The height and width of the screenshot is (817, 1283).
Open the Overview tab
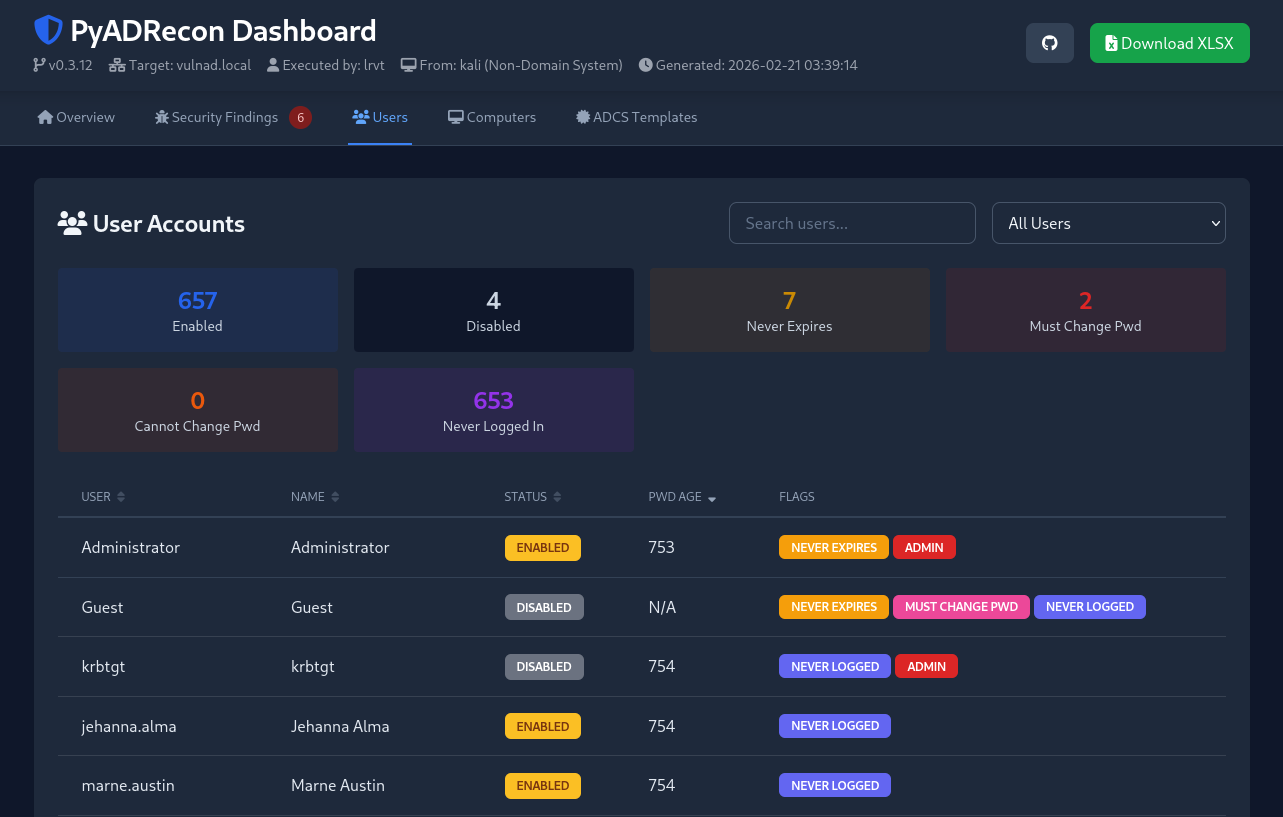[x=76, y=117]
